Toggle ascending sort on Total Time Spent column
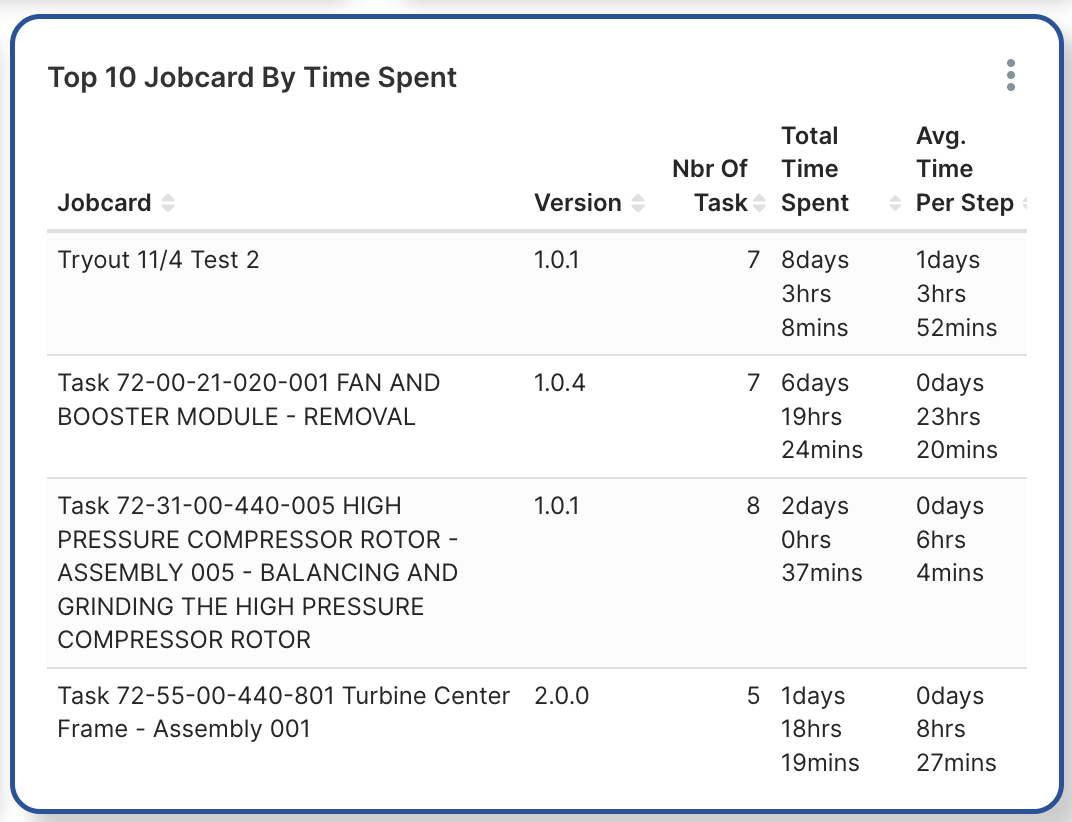Viewport: 1072px width, 822px height. (x=893, y=198)
